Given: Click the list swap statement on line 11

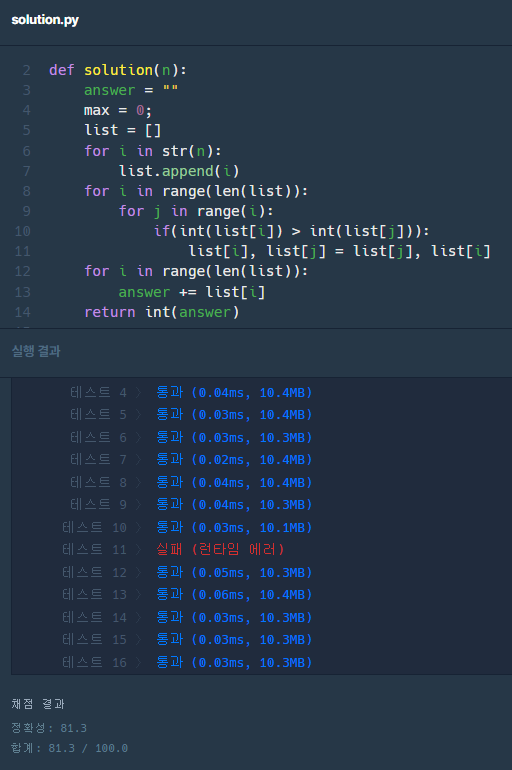Looking at the screenshot, I should [339, 251].
